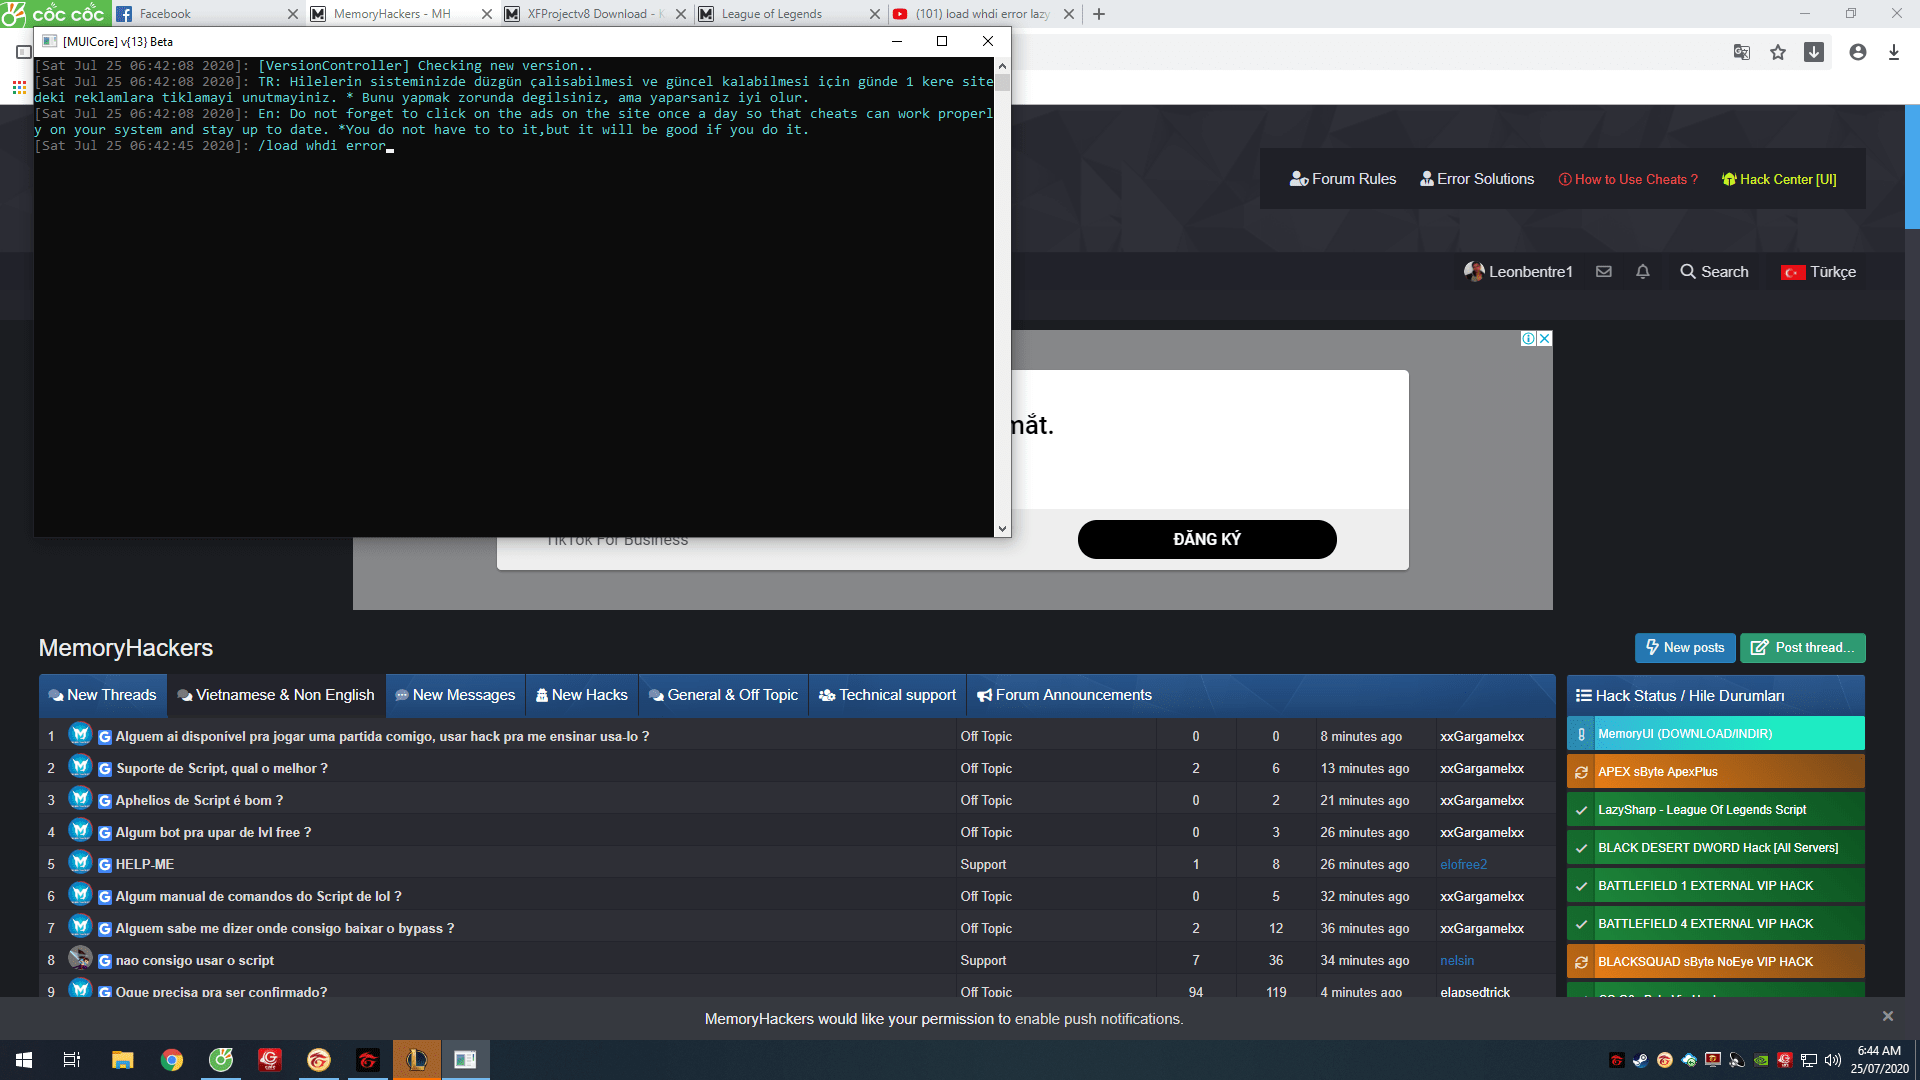Click console window scrollbar down arrow
This screenshot has height=1080, width=1920.
click(1002, 529)
